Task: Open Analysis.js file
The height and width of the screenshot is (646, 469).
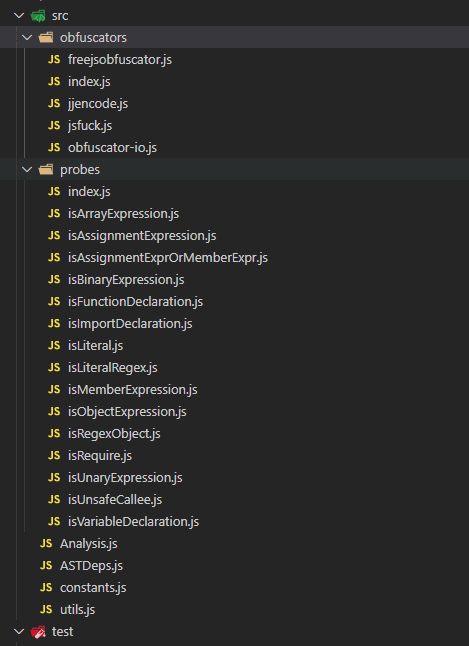Action: (89, 544)
